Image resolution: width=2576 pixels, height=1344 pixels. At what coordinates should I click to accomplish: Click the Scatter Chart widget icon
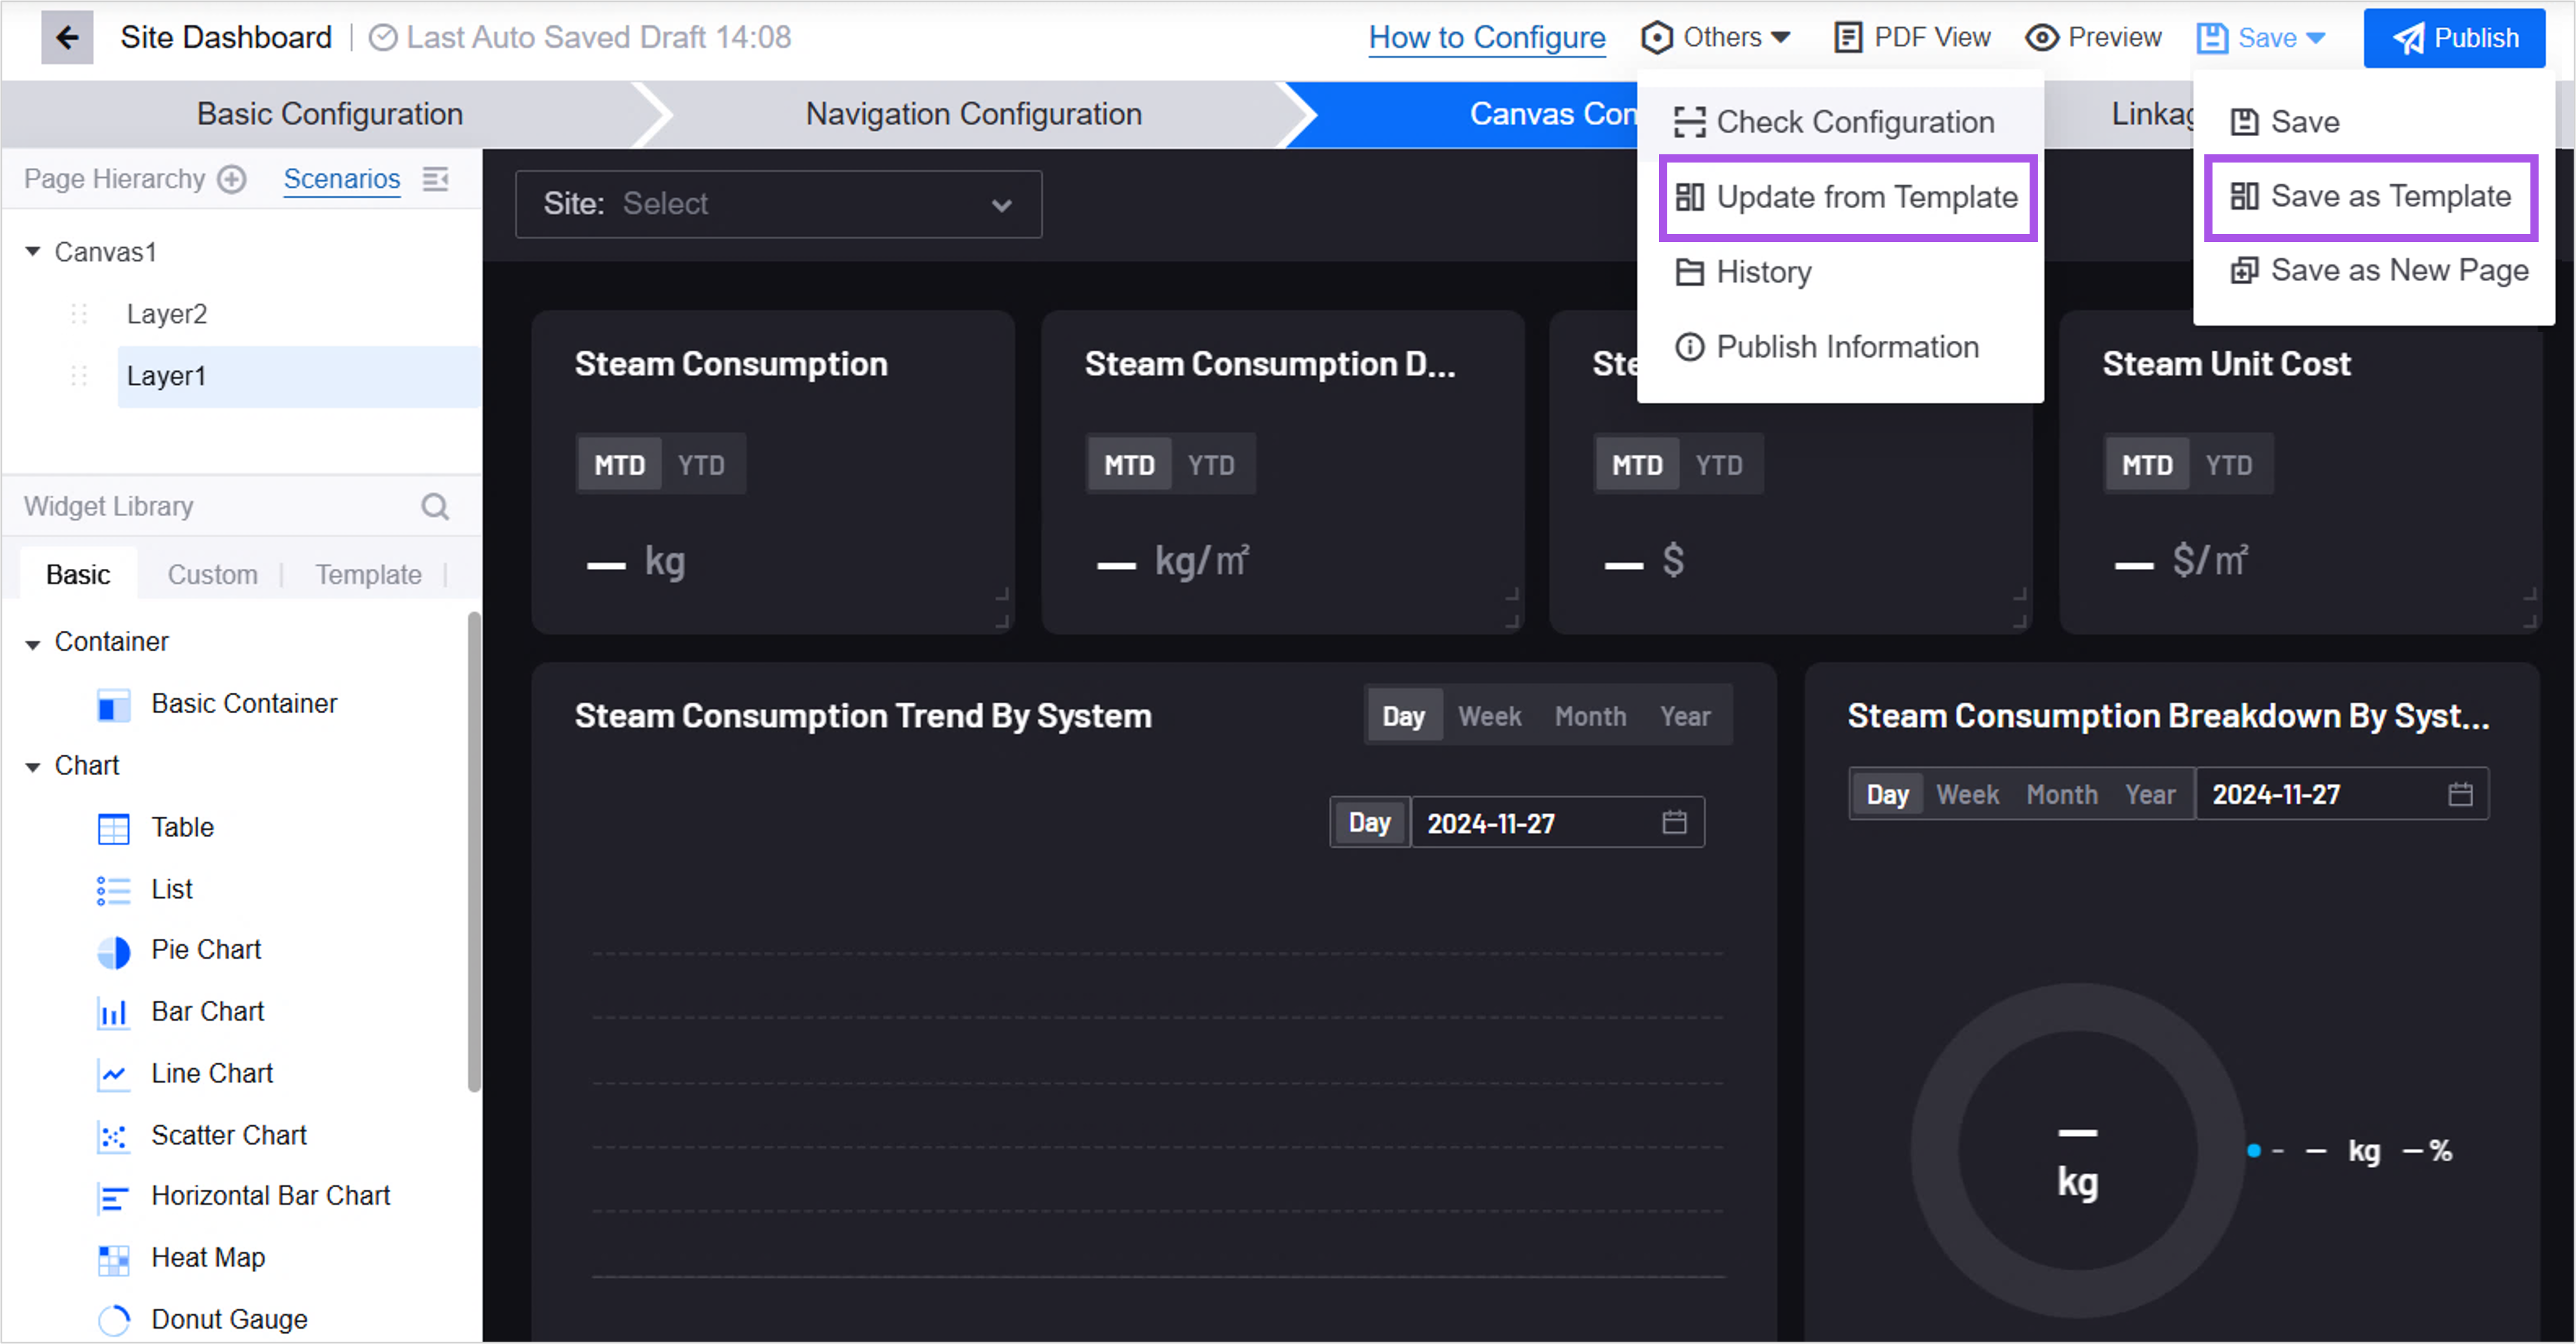(x=113, y=1136)
